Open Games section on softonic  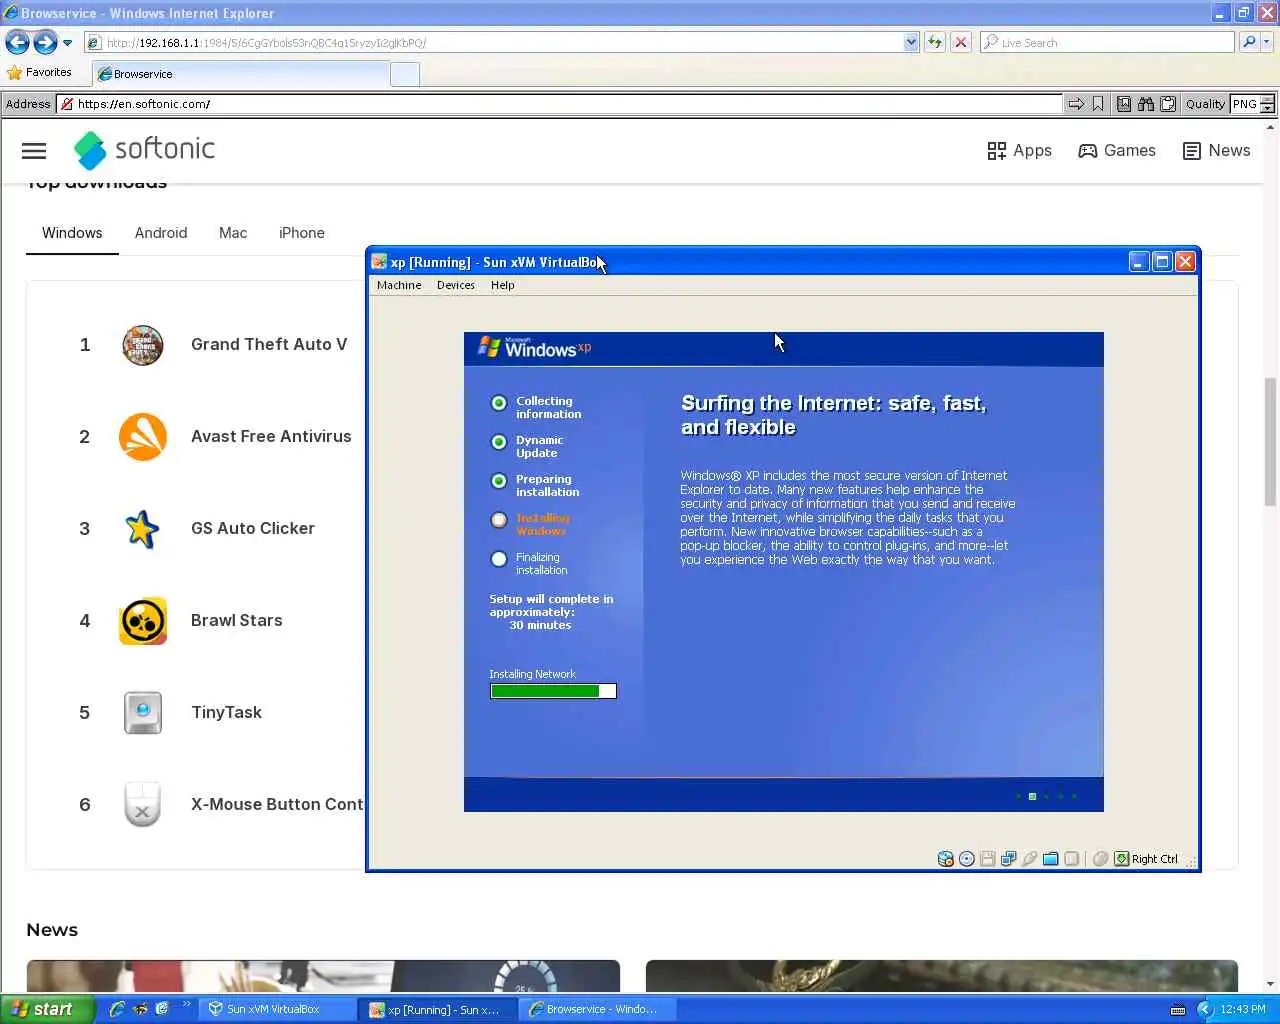coord(1117,150)
